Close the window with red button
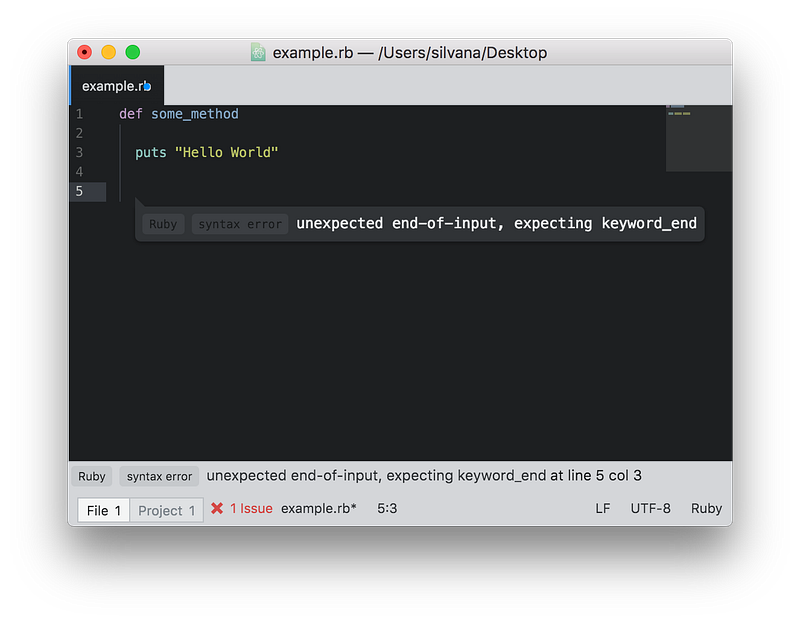This screenshot has height=623, width=800. click(x=84, y=52)
